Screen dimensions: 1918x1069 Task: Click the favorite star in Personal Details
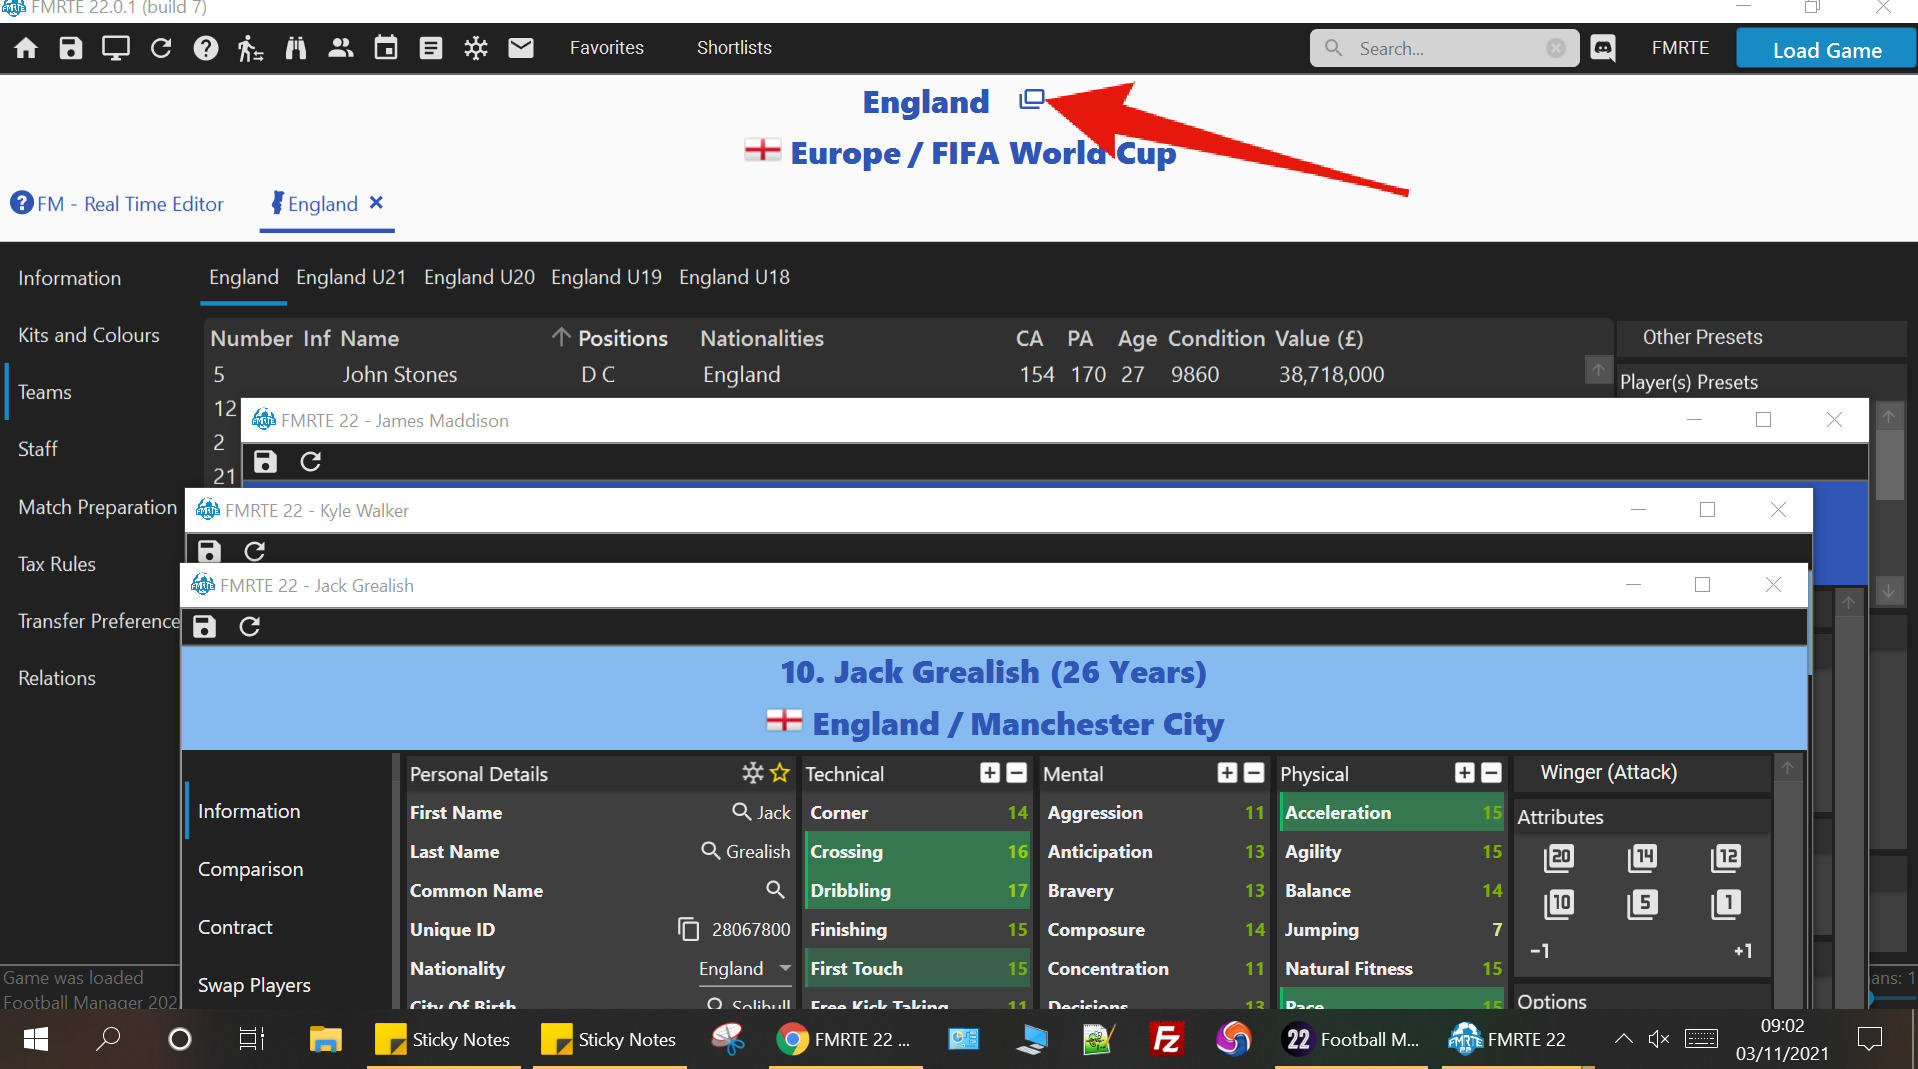[780, 773]
